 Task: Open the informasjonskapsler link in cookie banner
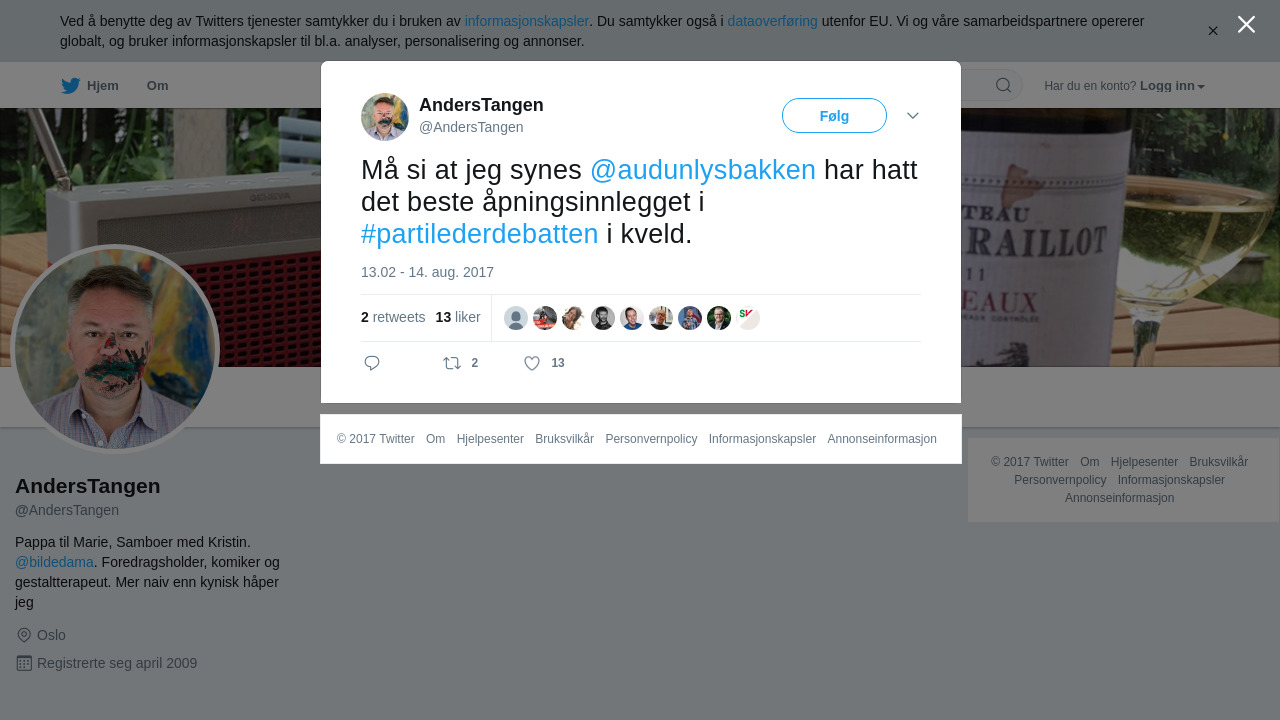[x=527, y=21]
